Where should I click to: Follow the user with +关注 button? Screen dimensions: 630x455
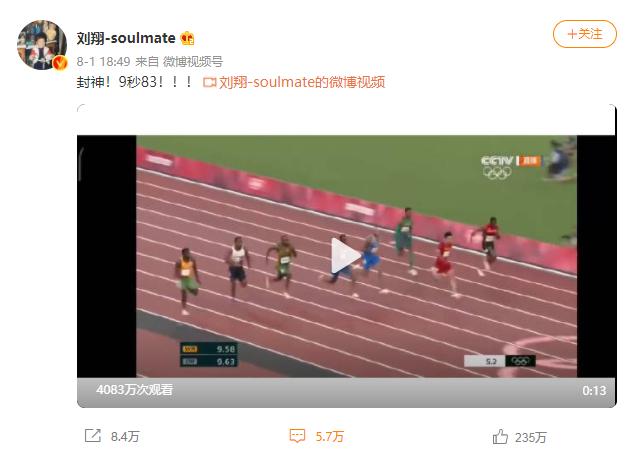[x=585, y=34]
